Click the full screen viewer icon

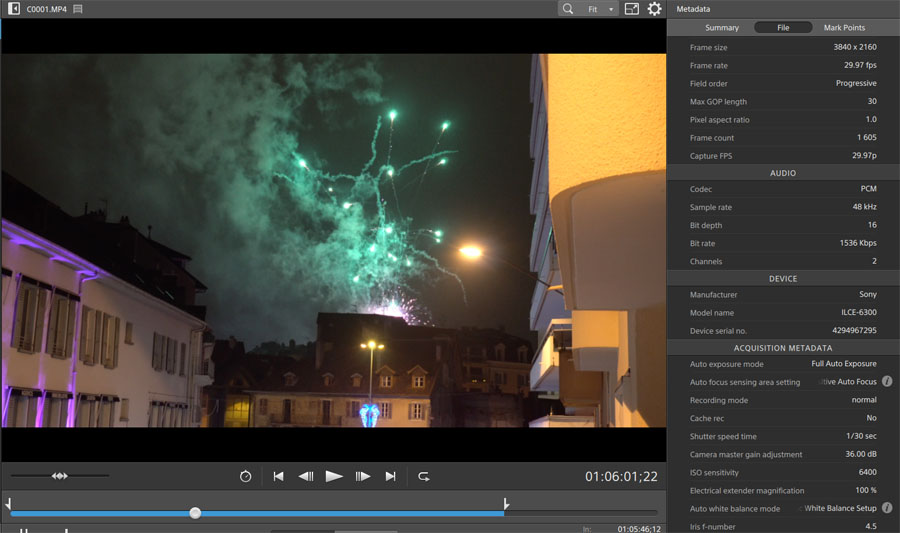[x=631, y=9]
